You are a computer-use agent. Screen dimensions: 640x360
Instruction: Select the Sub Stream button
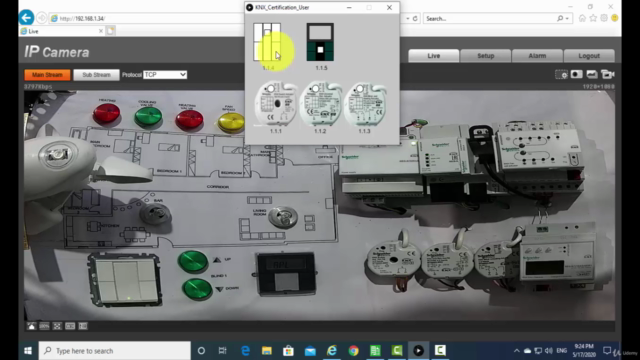coord(96,75)
